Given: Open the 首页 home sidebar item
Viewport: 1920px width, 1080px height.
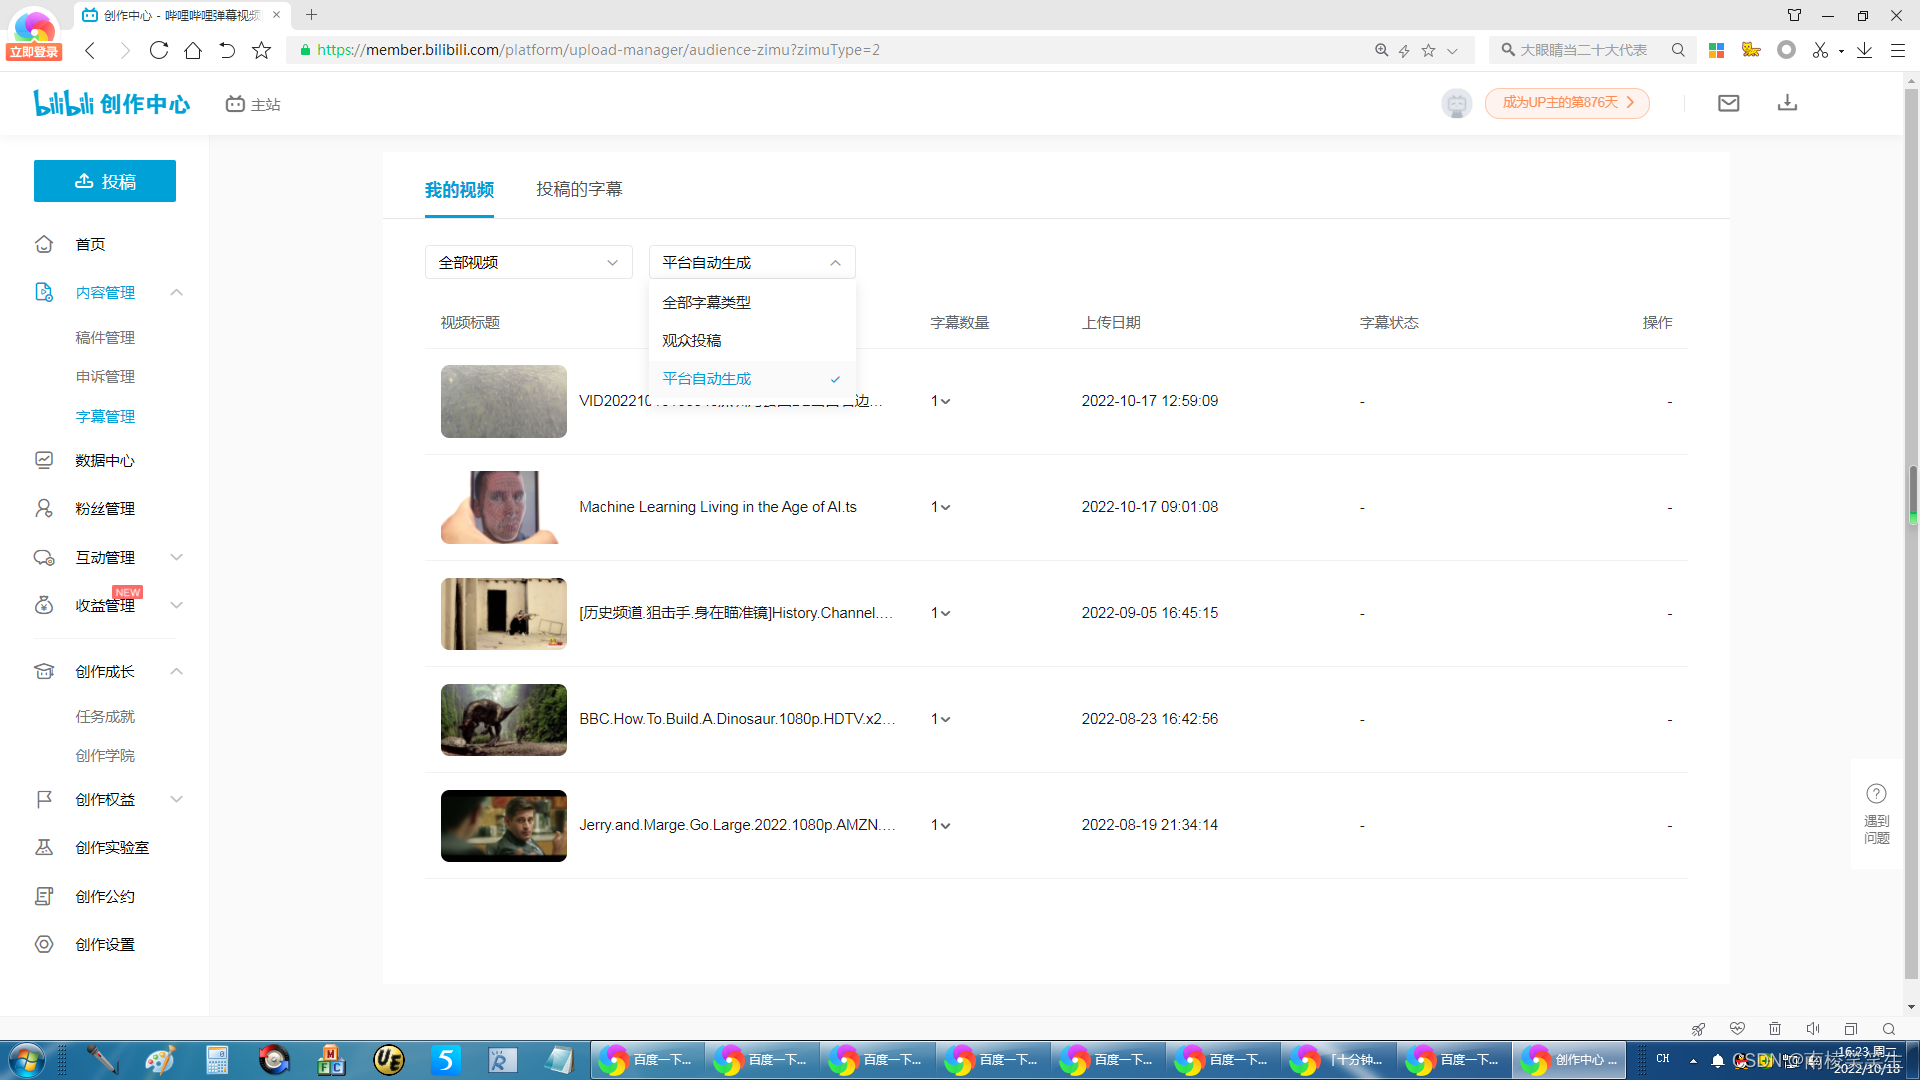Looking at the screenshot, I should 90,244.
